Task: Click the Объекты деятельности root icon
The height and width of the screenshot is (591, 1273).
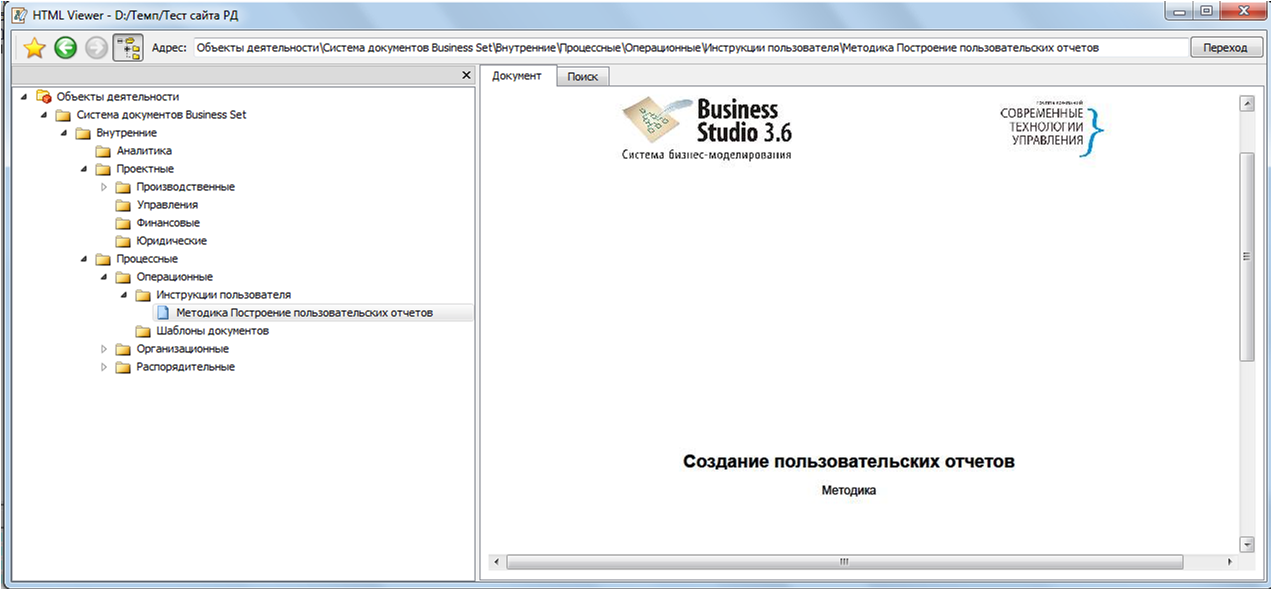Action: coord(43,97)
